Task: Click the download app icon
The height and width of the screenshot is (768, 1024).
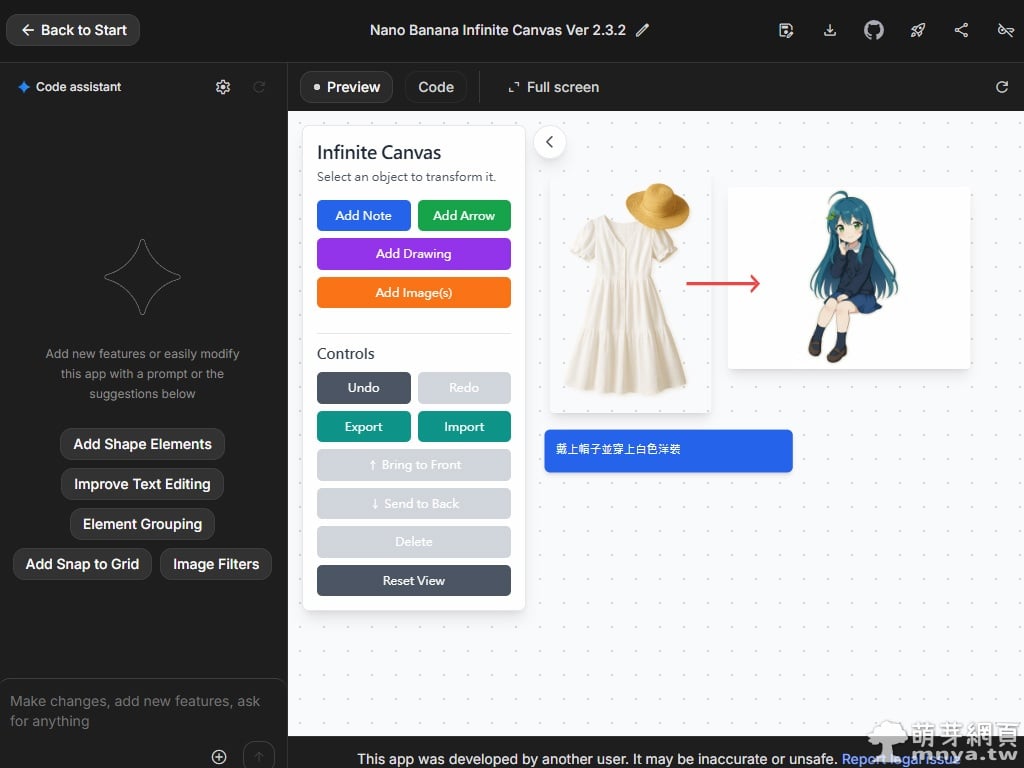Action: [x=830, y=30]
